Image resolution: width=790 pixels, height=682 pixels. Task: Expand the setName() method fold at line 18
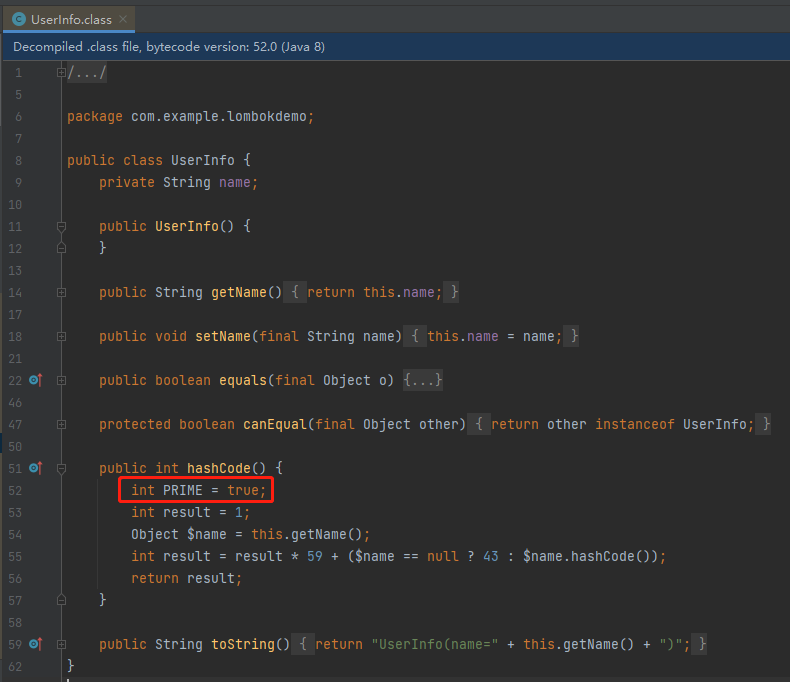tap(61, 336)
